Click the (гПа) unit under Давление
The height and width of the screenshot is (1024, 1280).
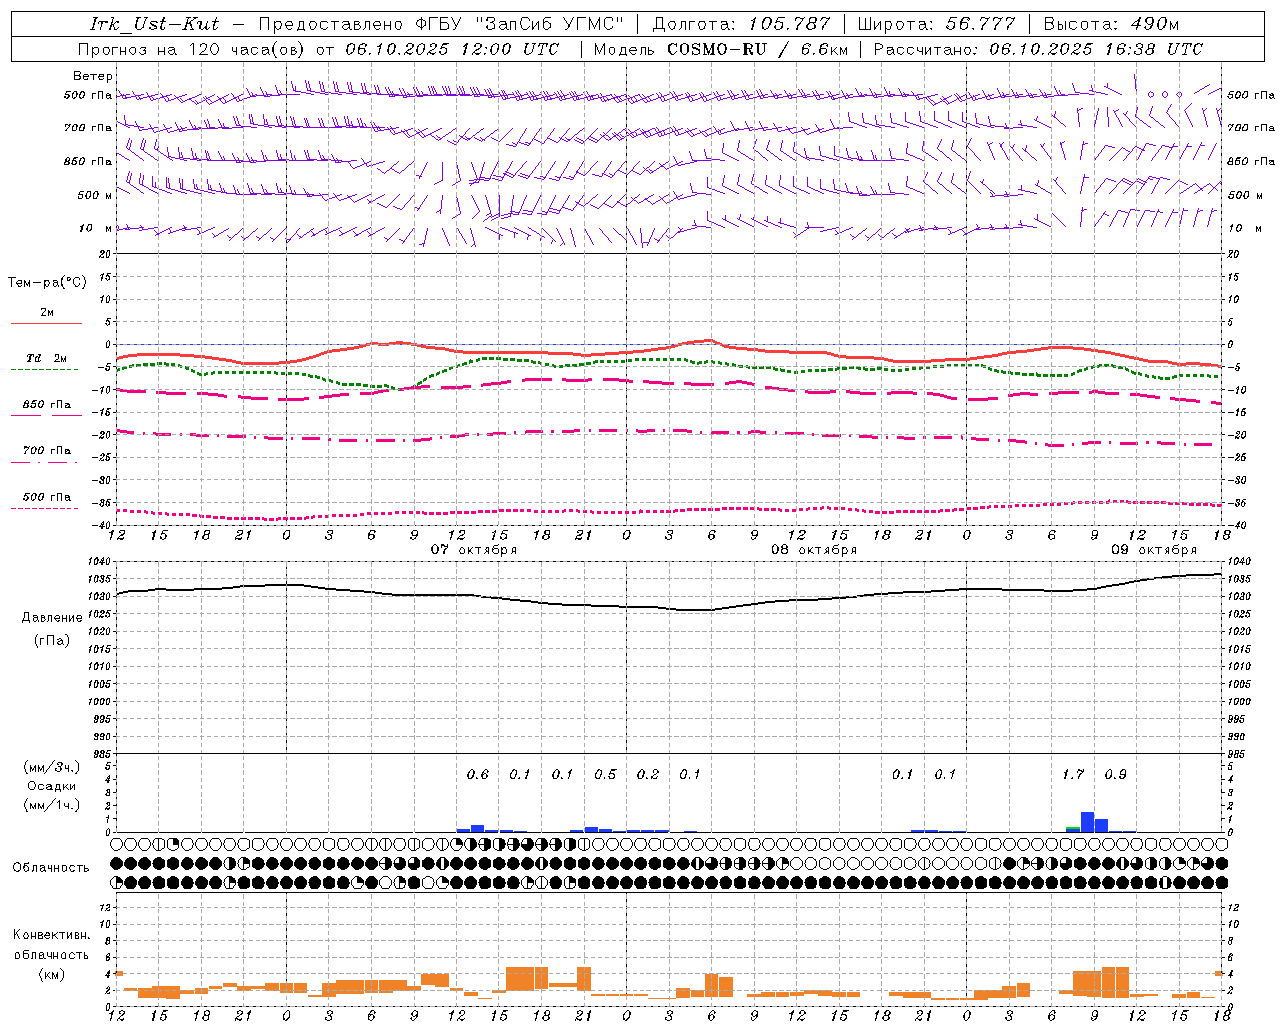tap(52, 641)
